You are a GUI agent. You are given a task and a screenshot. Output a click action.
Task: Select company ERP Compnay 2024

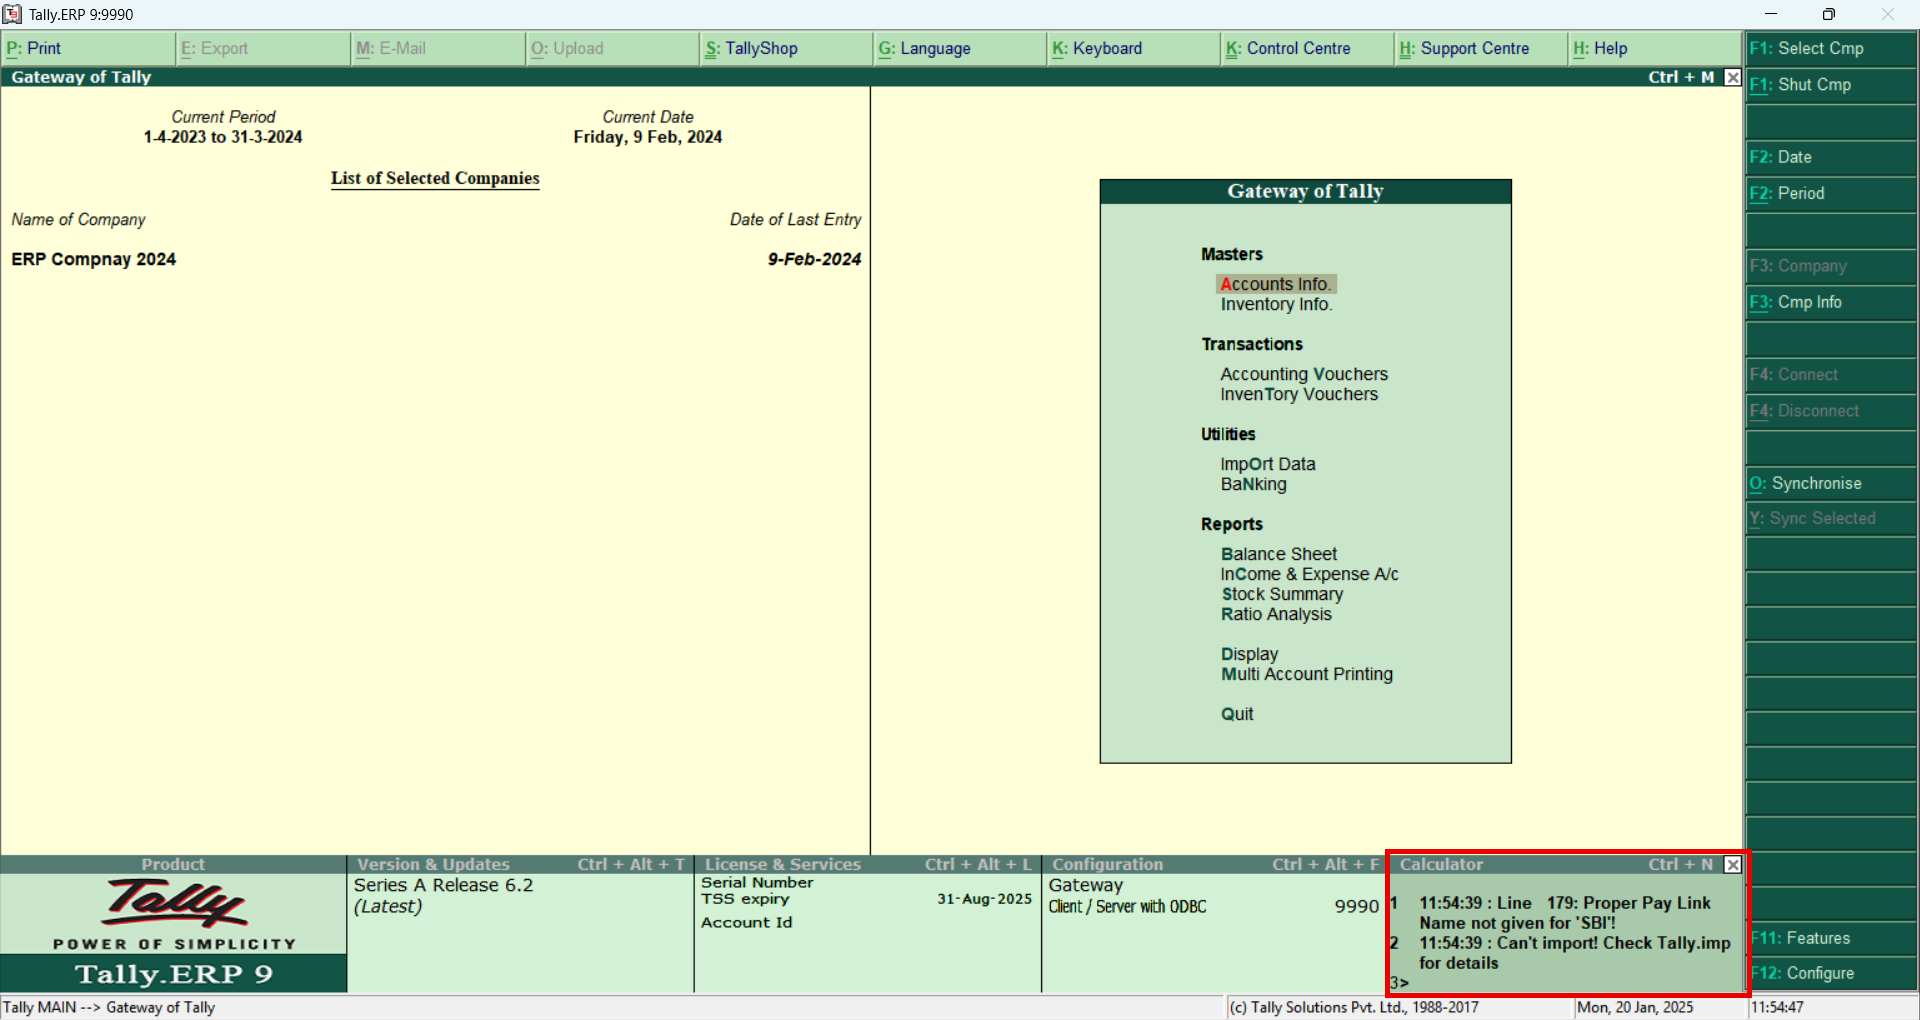coord(94,259)
